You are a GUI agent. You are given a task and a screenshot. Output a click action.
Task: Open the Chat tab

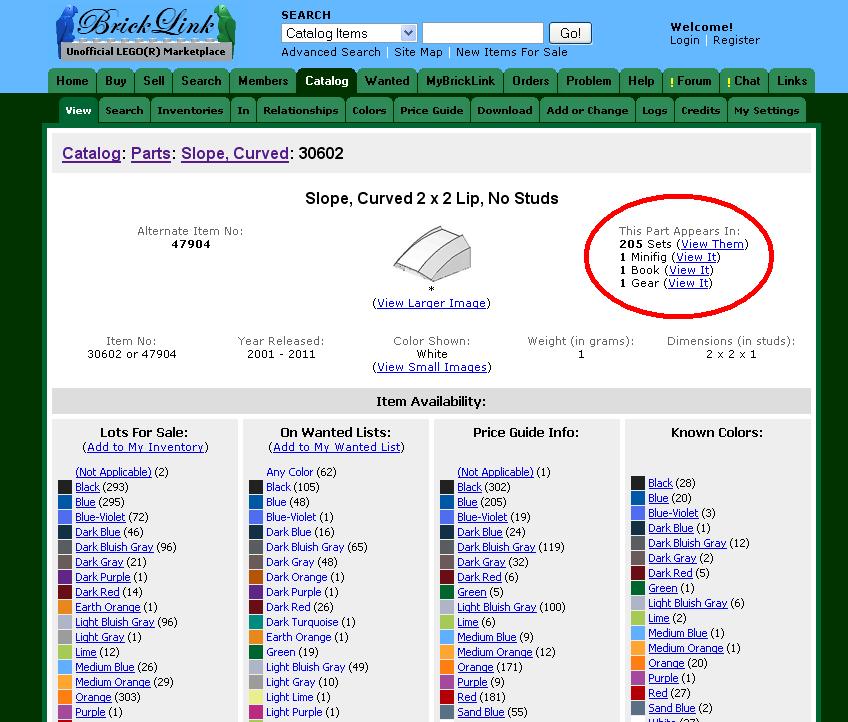pyautogui.click(x=744, y=81)
